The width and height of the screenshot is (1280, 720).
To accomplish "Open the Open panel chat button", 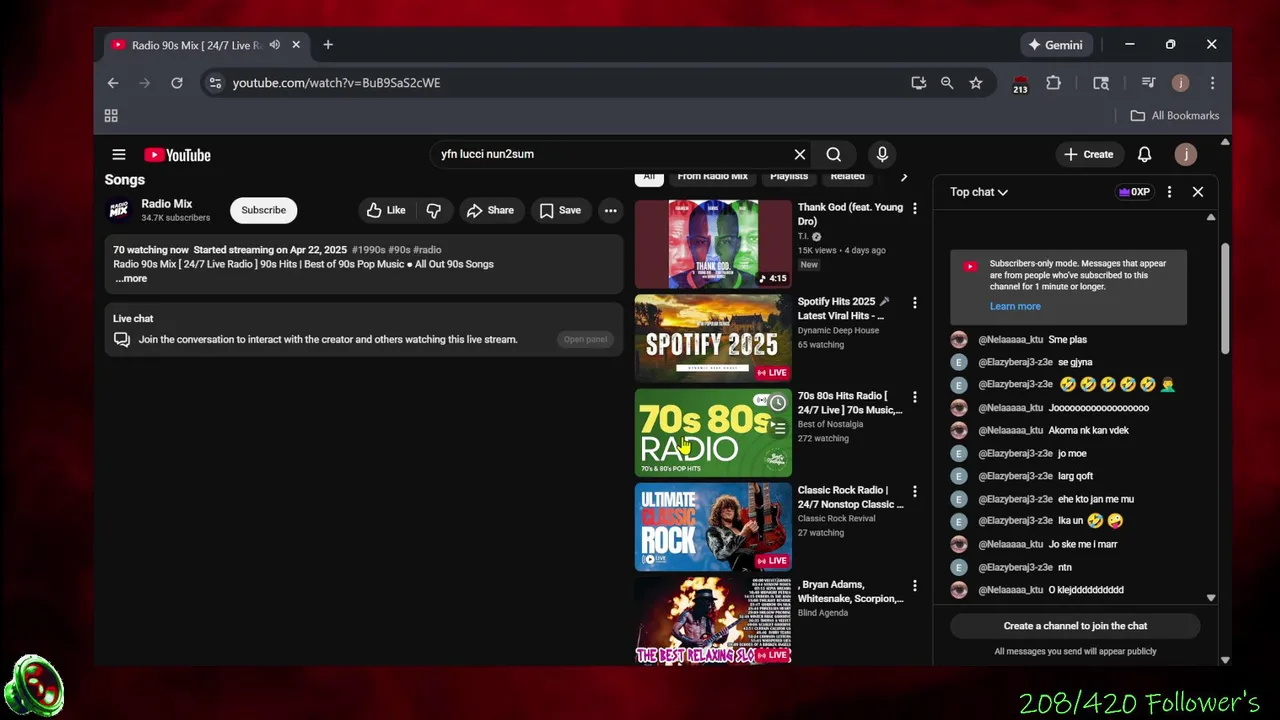I will (x=585, y=340).
